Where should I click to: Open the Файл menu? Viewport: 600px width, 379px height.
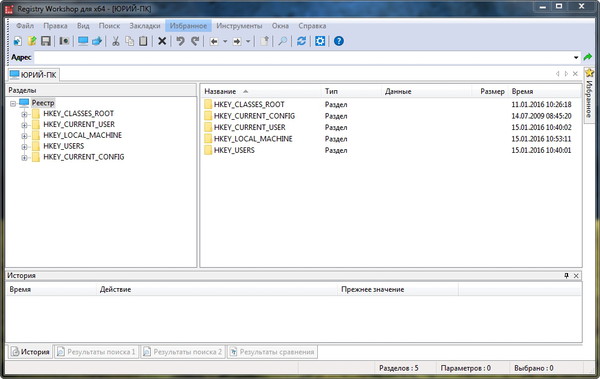(x=25, y=26)
